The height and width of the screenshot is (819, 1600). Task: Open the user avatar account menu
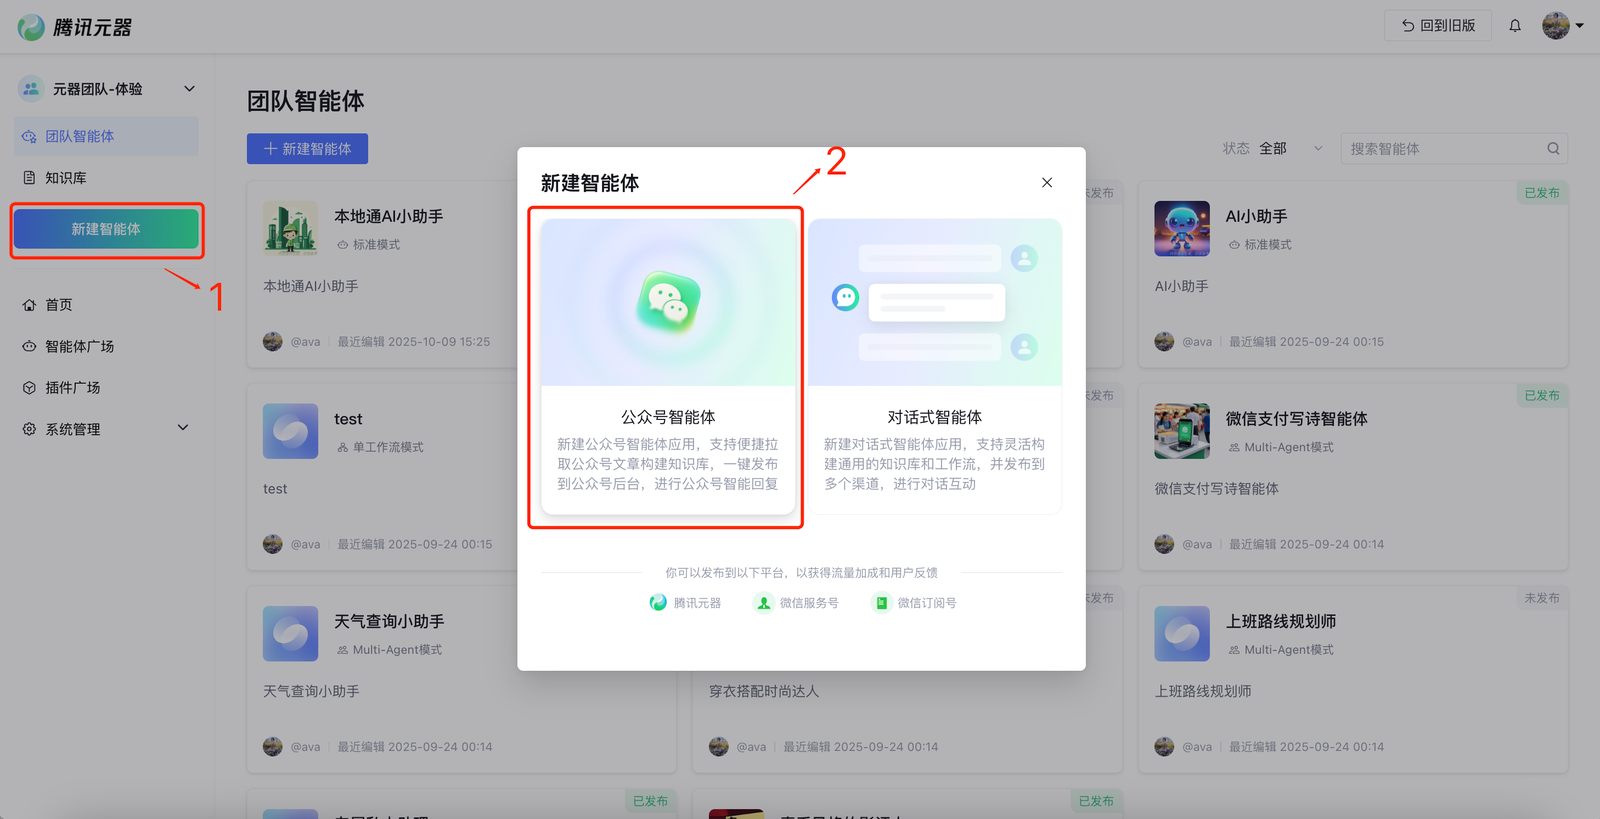[x=1561, y=26]
